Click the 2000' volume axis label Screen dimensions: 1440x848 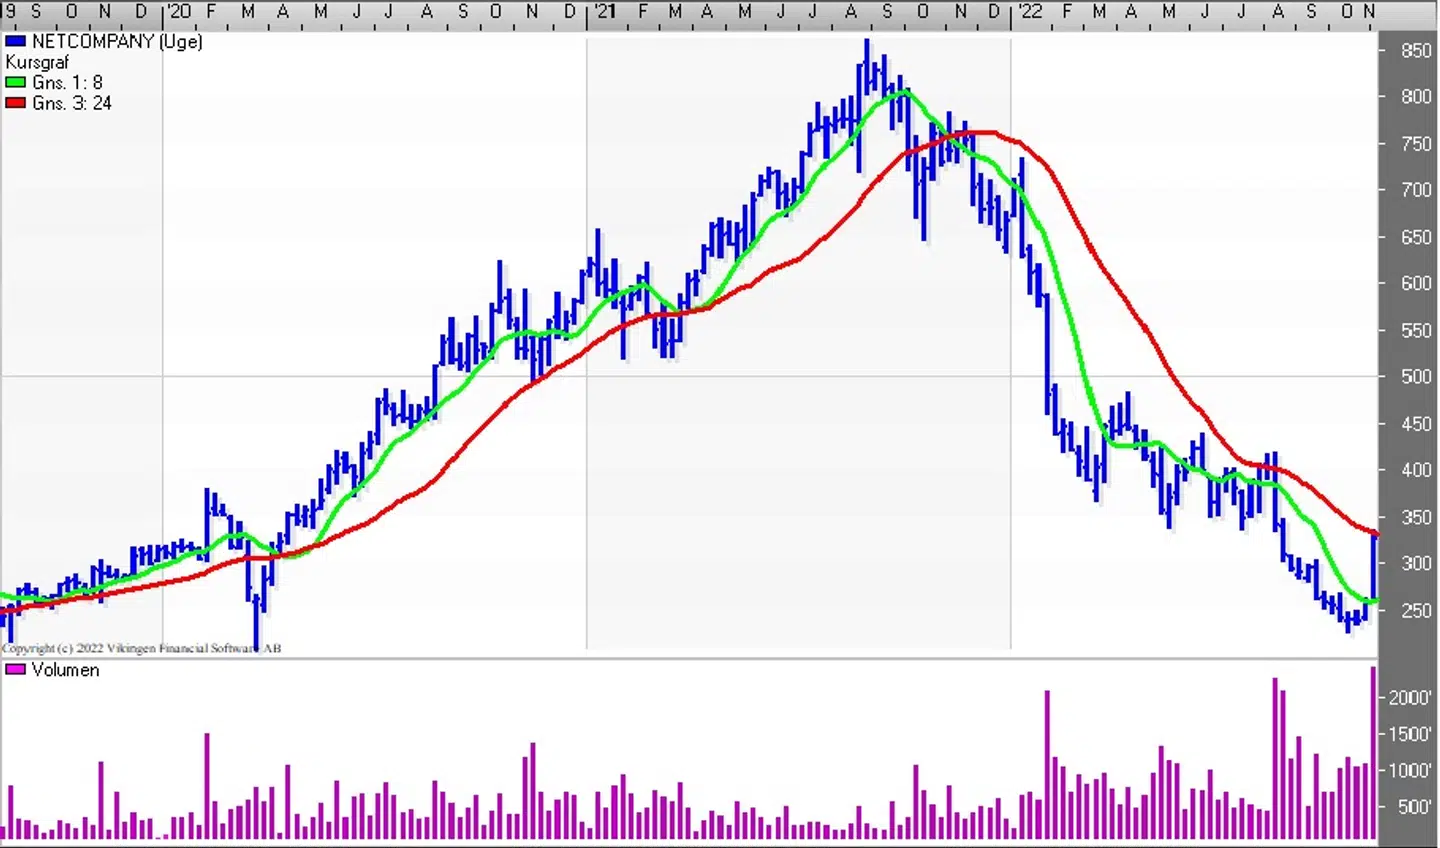[1410, 698]
